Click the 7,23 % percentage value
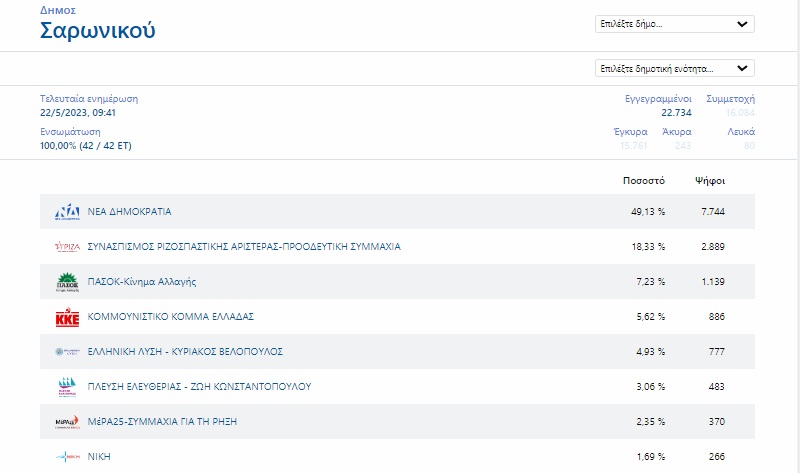Viewport: 800px width, 473px height. pos(651,282)
